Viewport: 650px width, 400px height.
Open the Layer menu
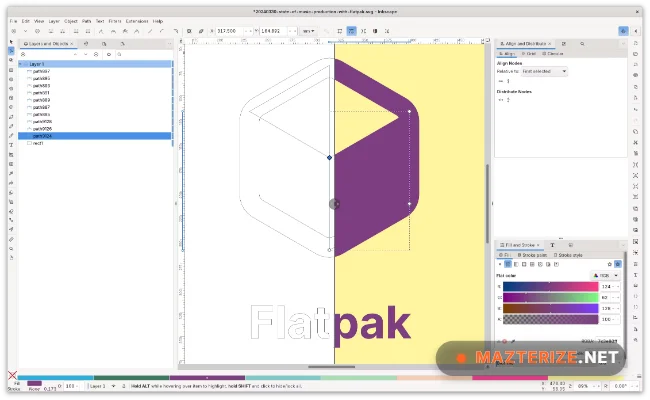pyautogui.click(x=54, y=21)
